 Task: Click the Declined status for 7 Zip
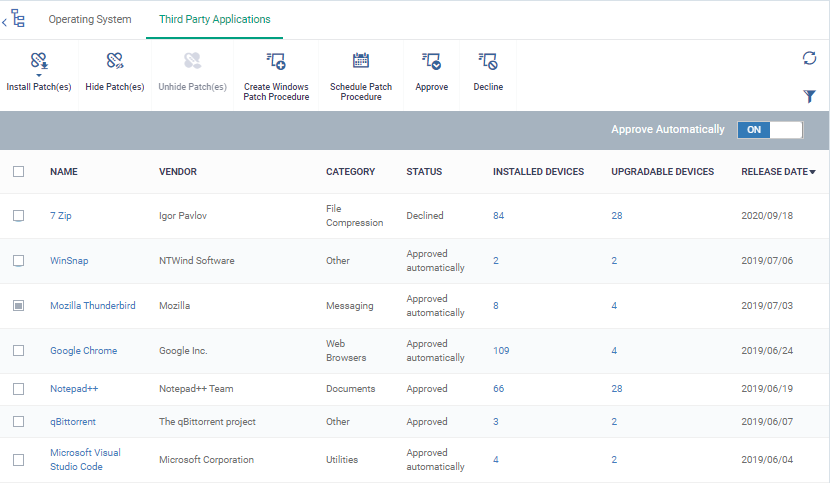click(x=425, y=216)
